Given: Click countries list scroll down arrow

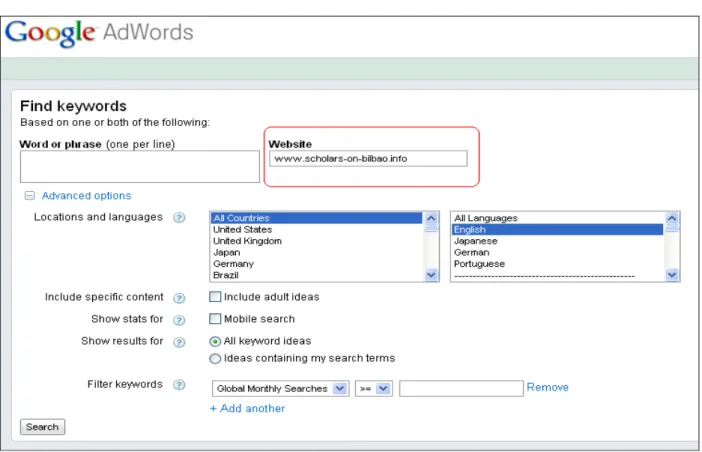Looking at the screenshot, I should pyautogui.click(x=431, y=274).
